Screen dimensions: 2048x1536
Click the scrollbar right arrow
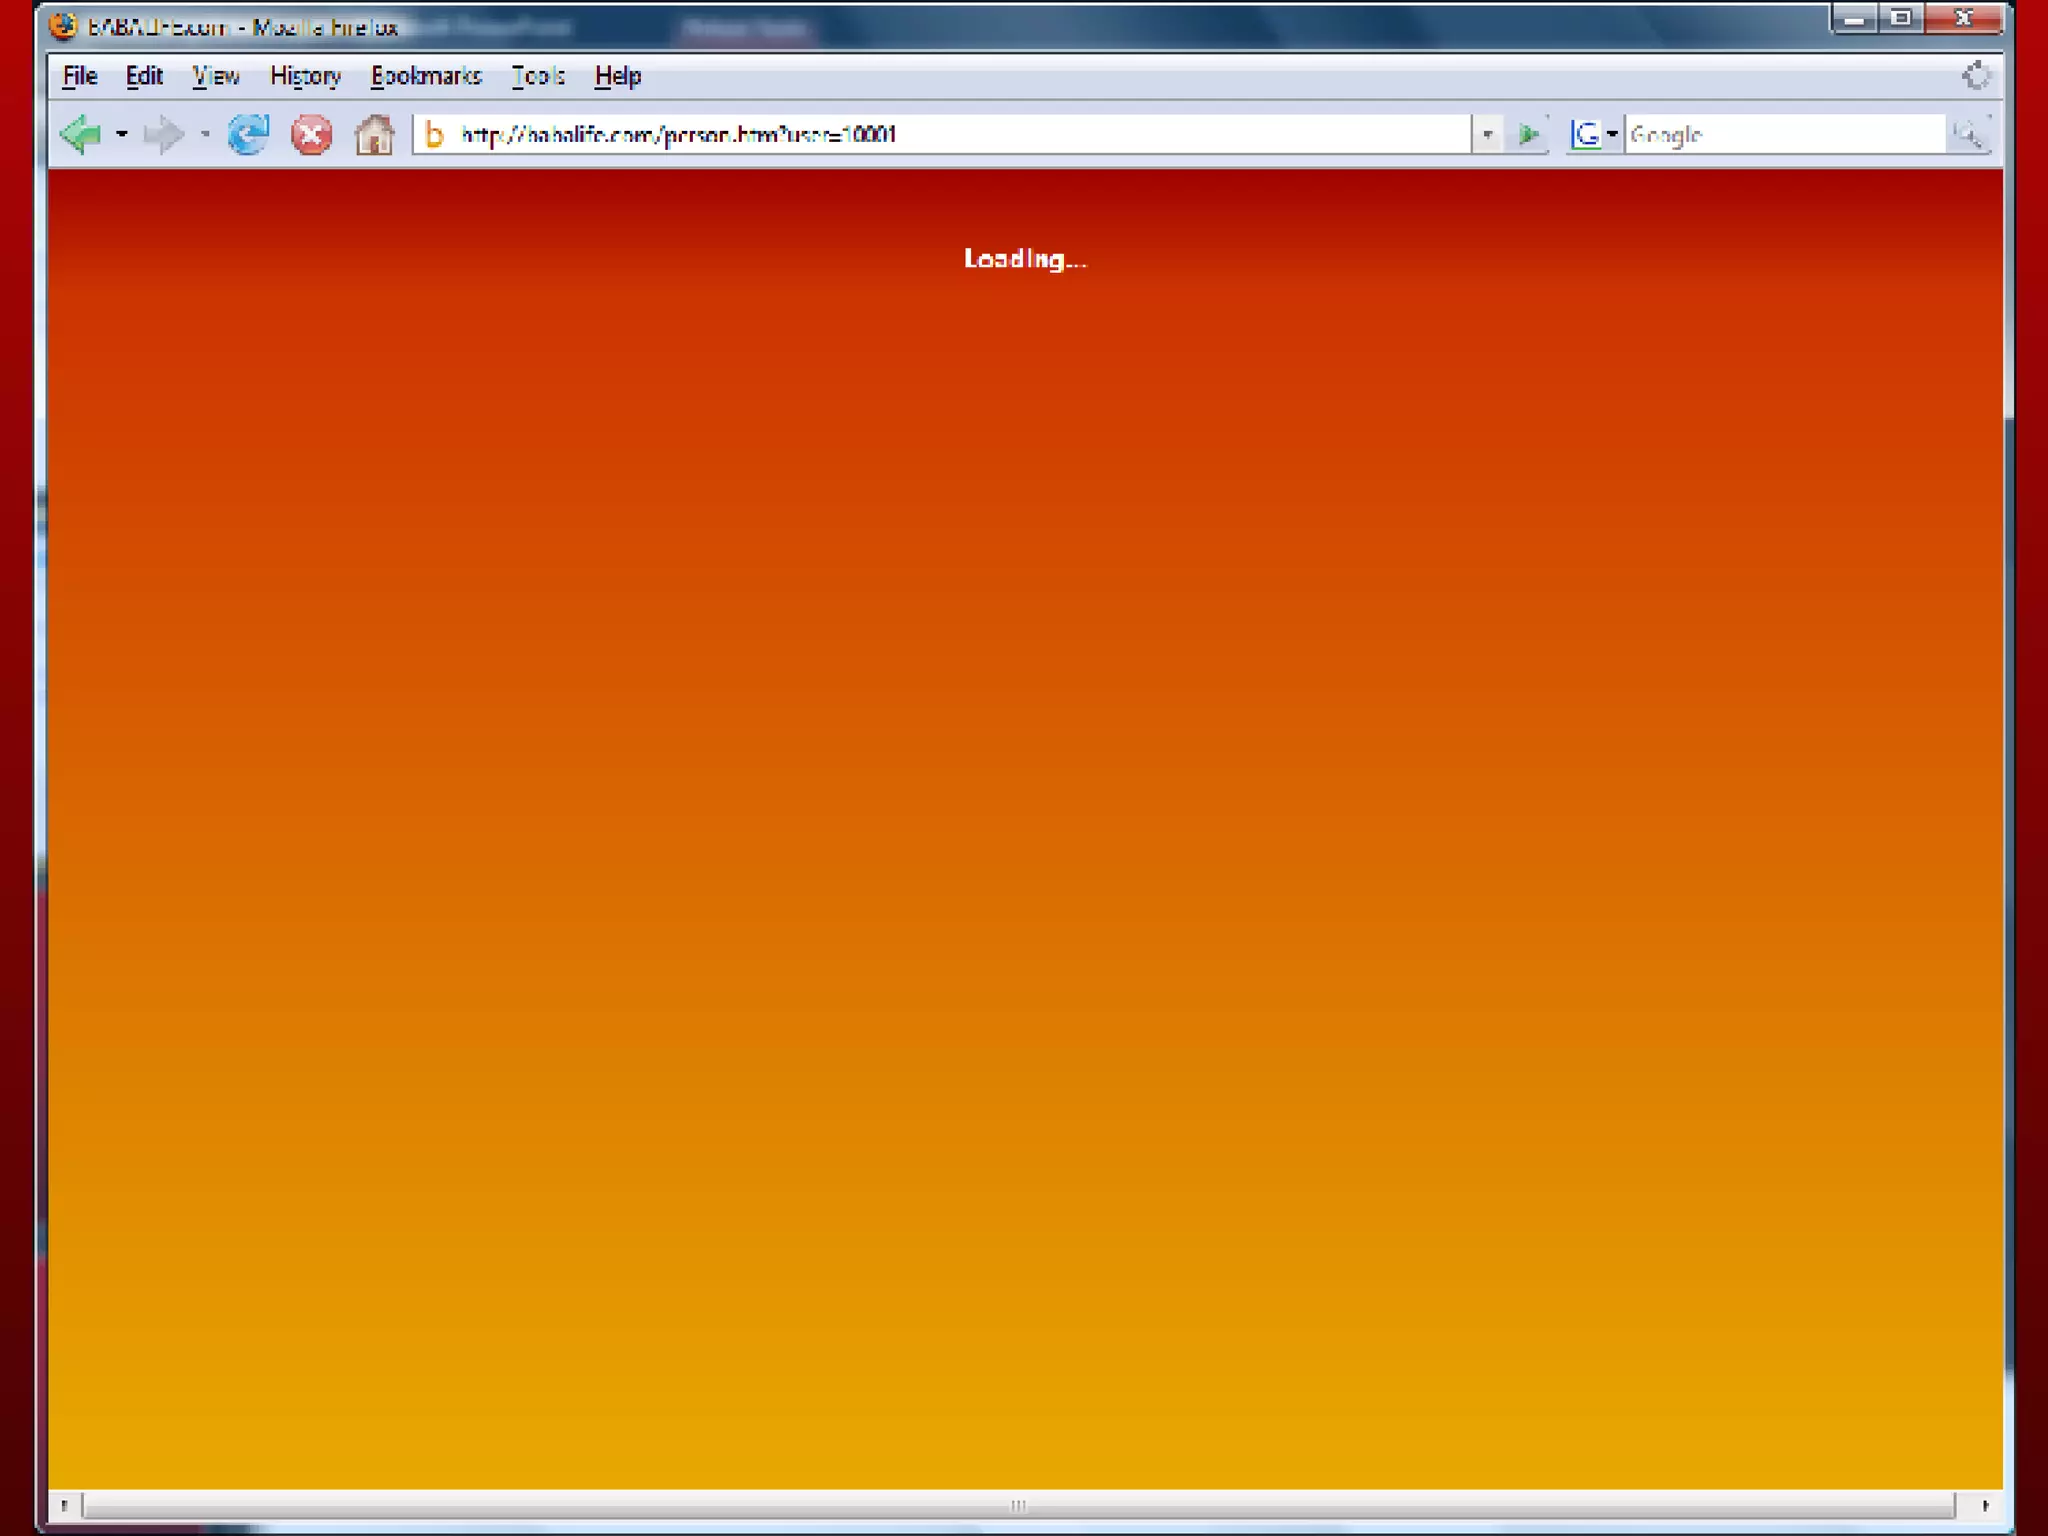pos(1985,1505)
